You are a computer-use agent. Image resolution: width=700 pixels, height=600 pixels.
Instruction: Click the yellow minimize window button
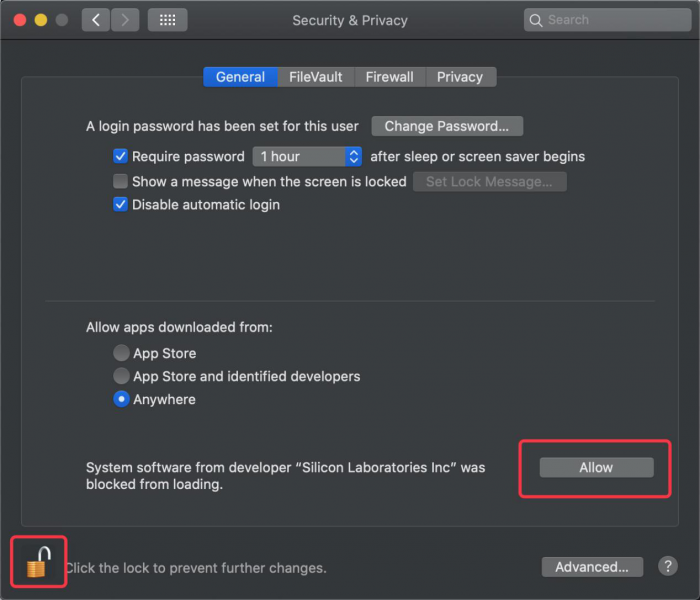tap(41, 20)
